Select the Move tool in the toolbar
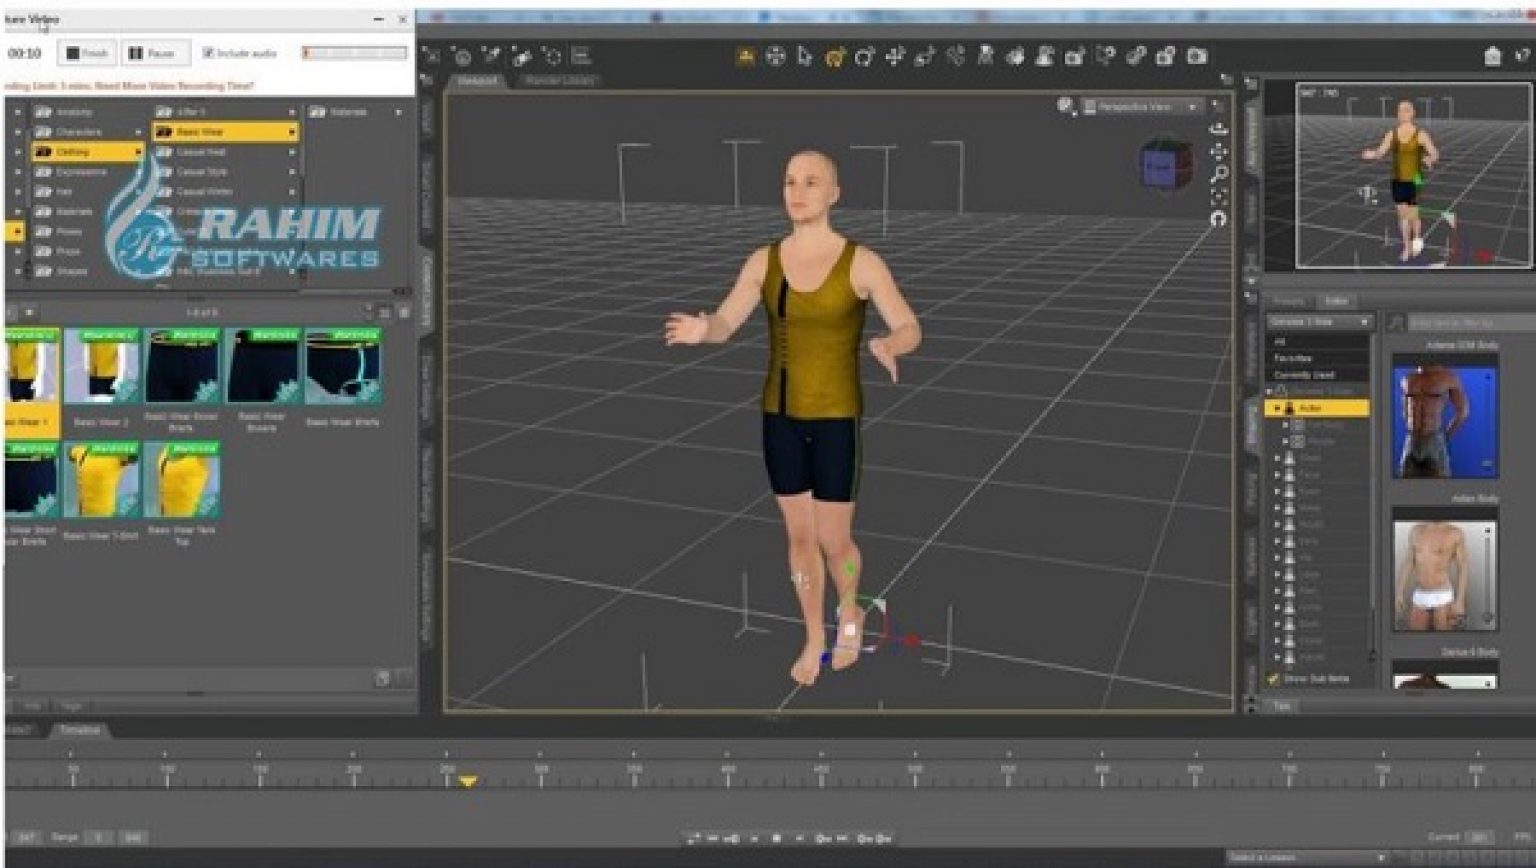Screen dimensions: 1536x868 [x=893, y=56]
